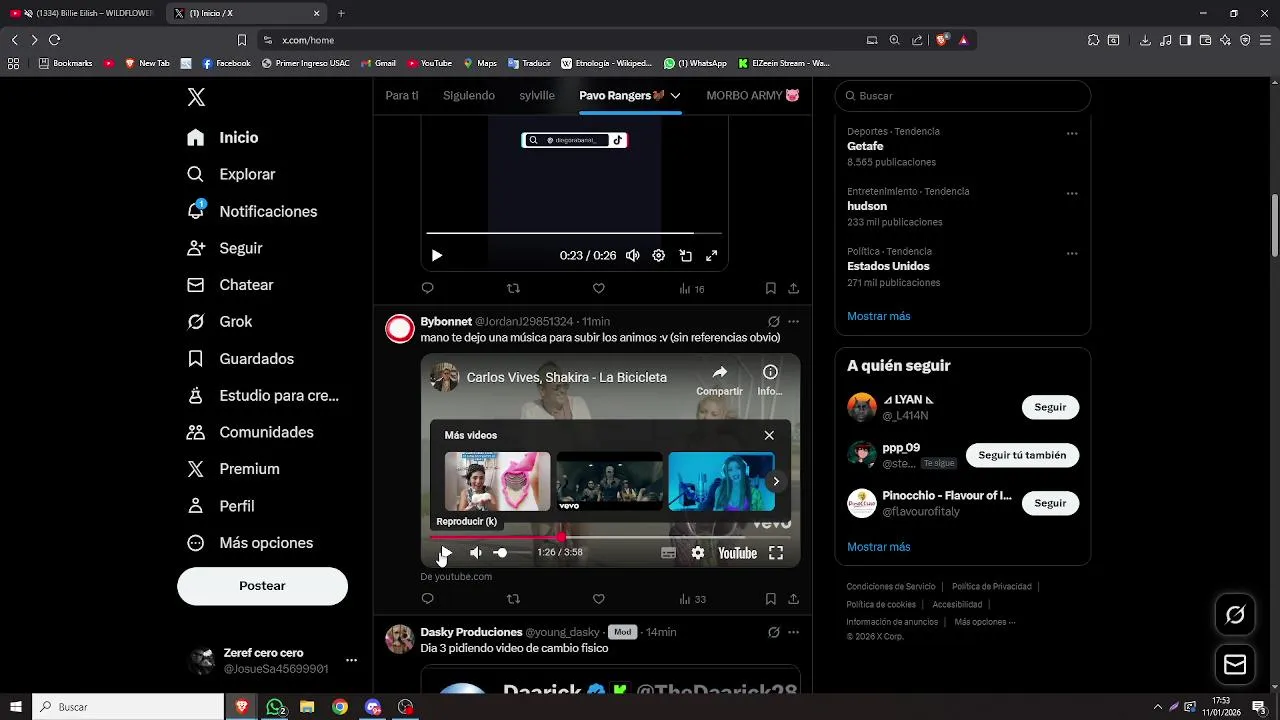Close the Más videos overlay
The height and width of the screenshot is (720, 1280).
tap(768, 435)
